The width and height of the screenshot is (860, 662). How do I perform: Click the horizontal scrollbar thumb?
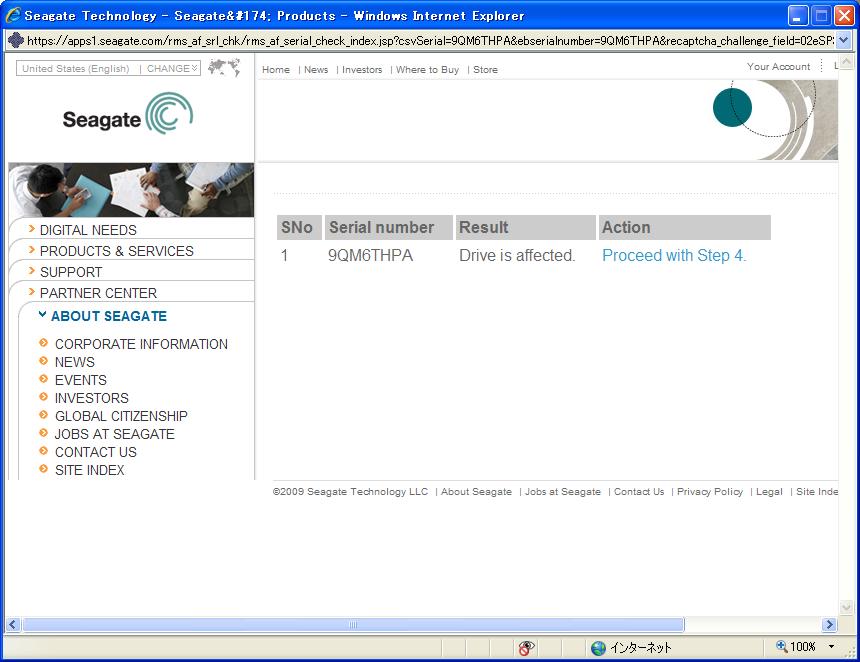353,624
